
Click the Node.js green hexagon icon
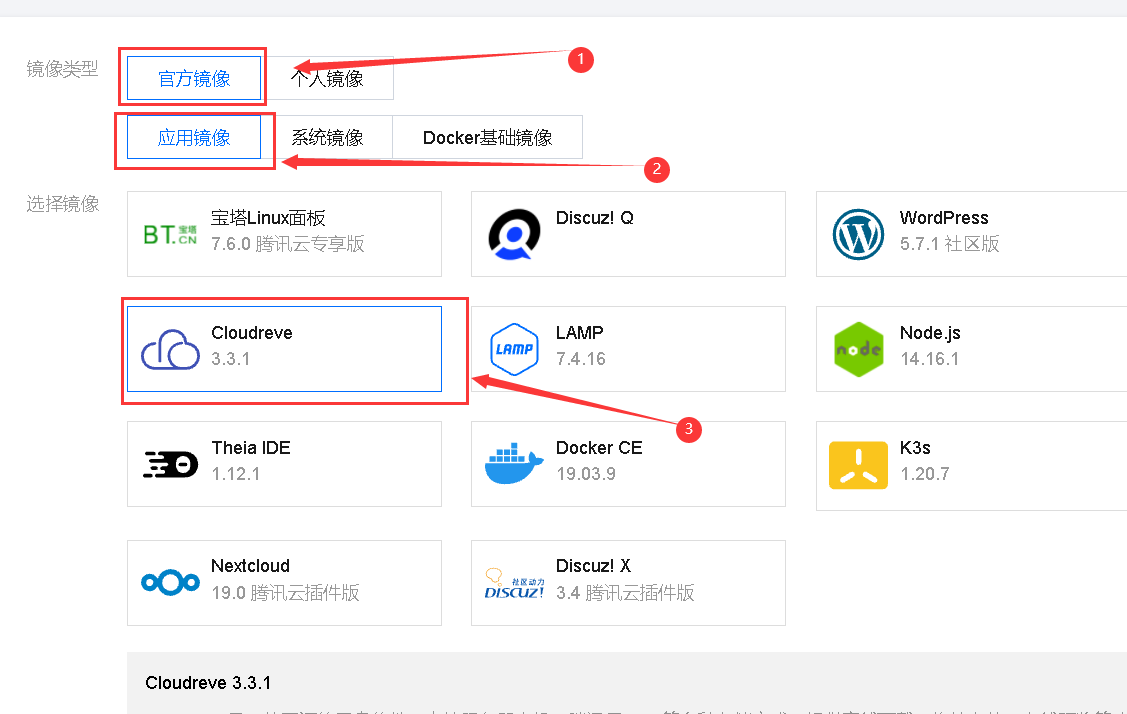858,349
